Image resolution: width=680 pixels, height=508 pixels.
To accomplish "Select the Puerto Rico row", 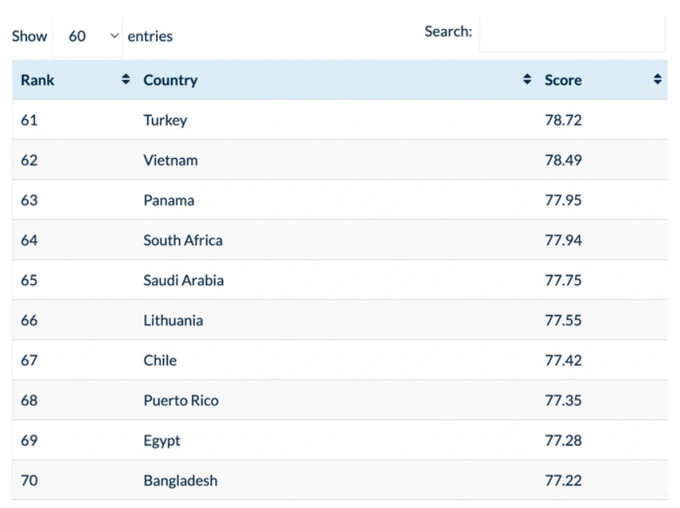I will [340, 400].
